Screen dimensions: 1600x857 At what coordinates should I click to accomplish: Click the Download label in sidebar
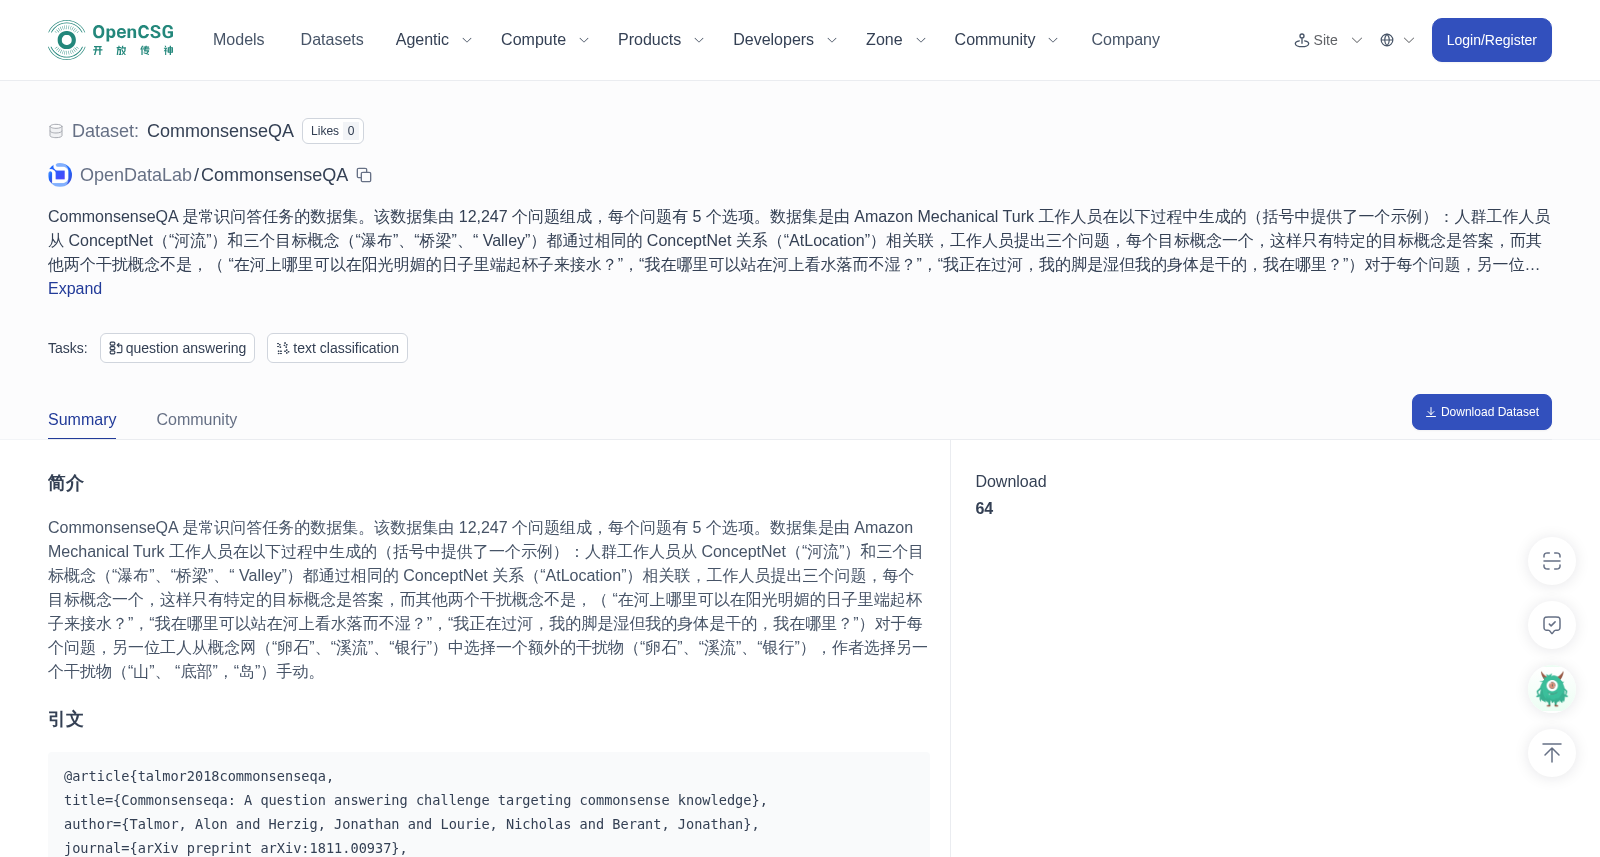[x=1011, y=482]
